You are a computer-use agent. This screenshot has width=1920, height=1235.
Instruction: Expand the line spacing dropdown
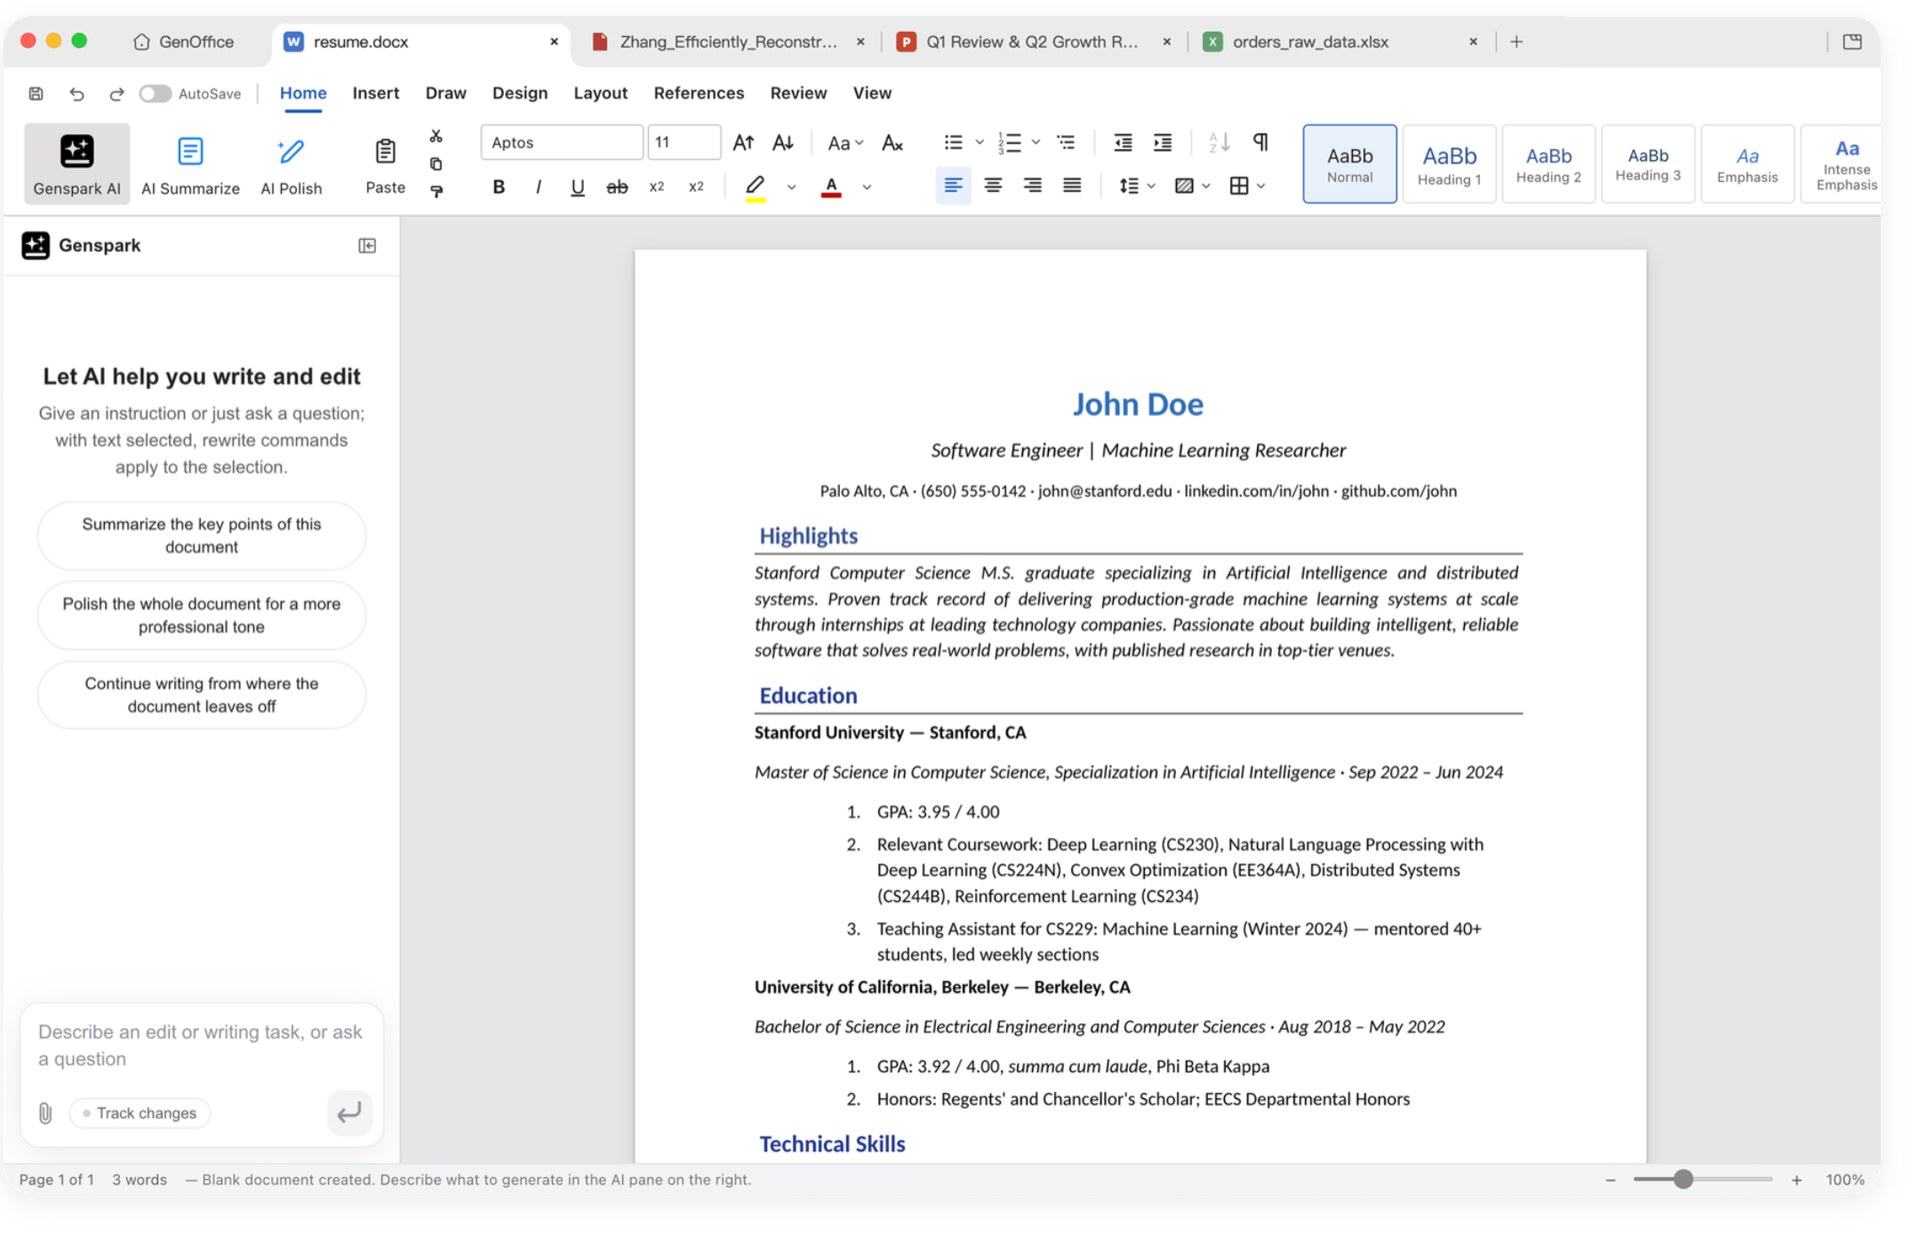1151,186
